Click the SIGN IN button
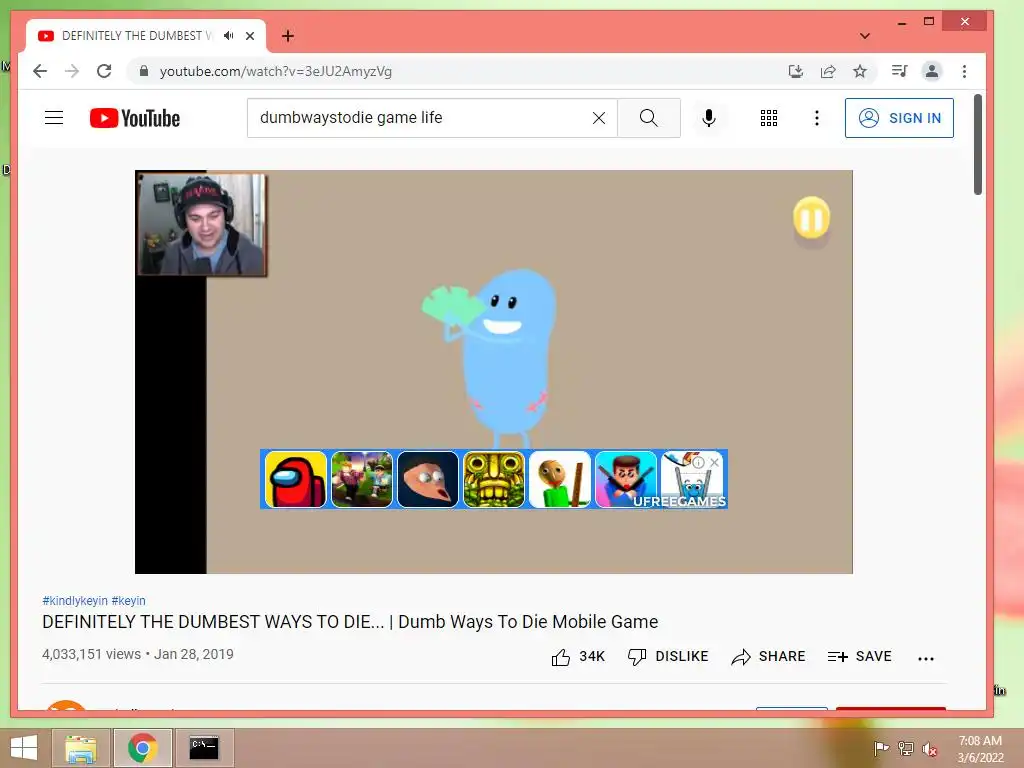The image size is (1024, 768). [x=899, y=118]
